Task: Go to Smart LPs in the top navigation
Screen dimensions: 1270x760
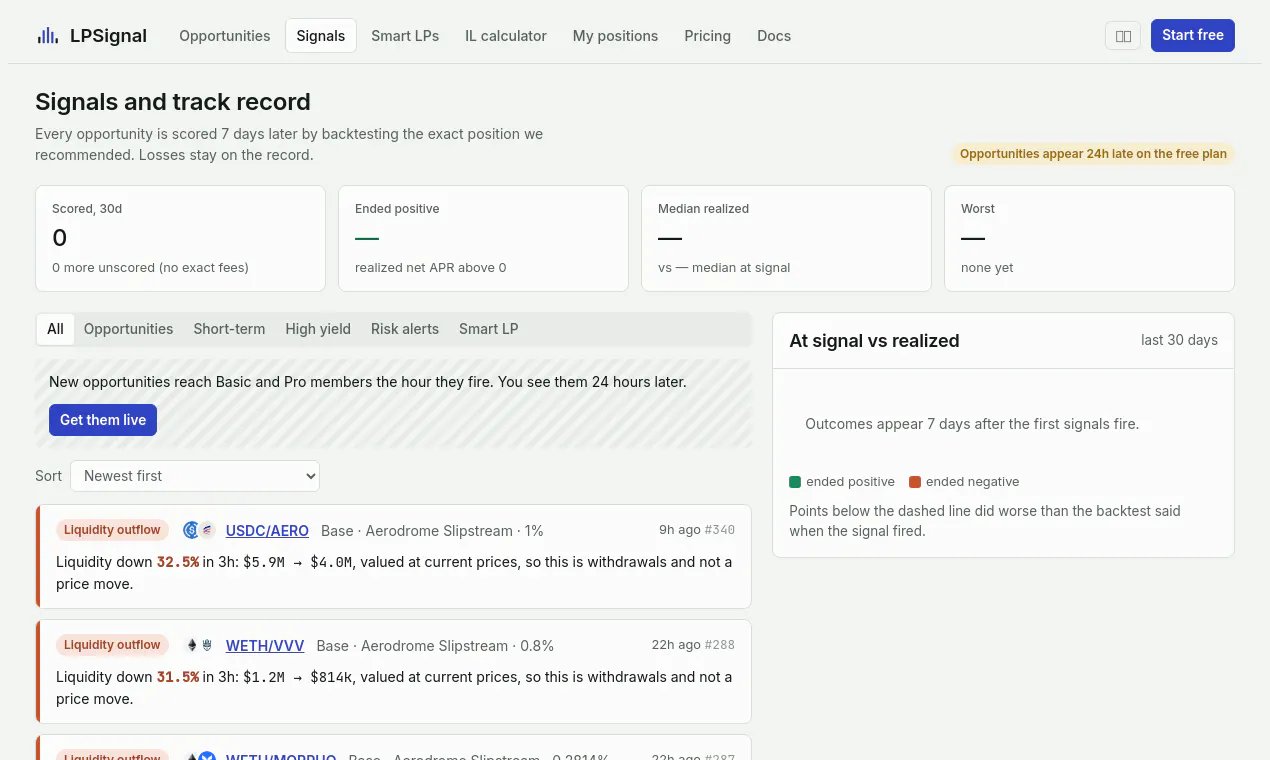Action: coord(405,36)
